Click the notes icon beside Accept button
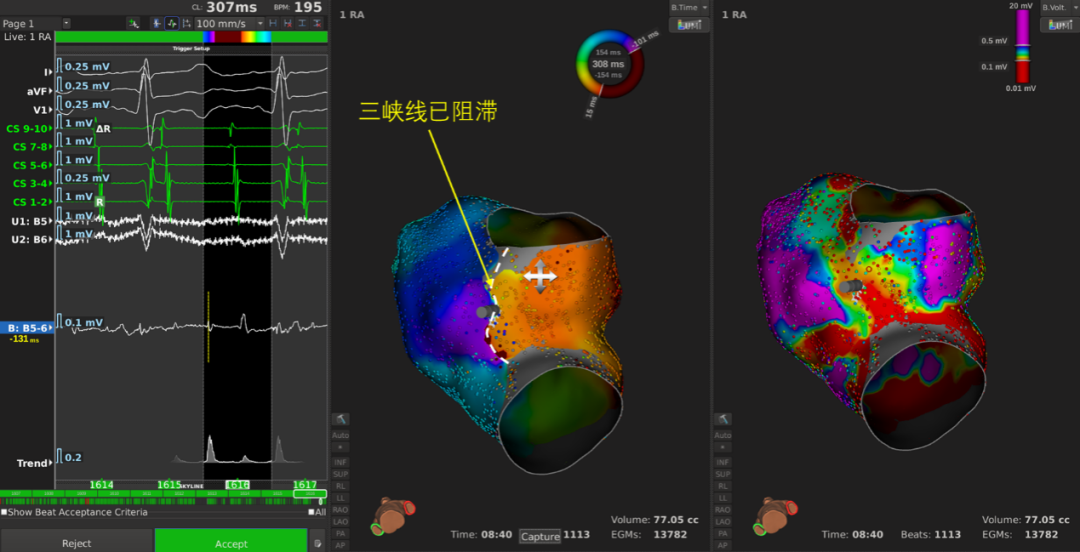The image size is (1080, 552). (x=318, y=543)
